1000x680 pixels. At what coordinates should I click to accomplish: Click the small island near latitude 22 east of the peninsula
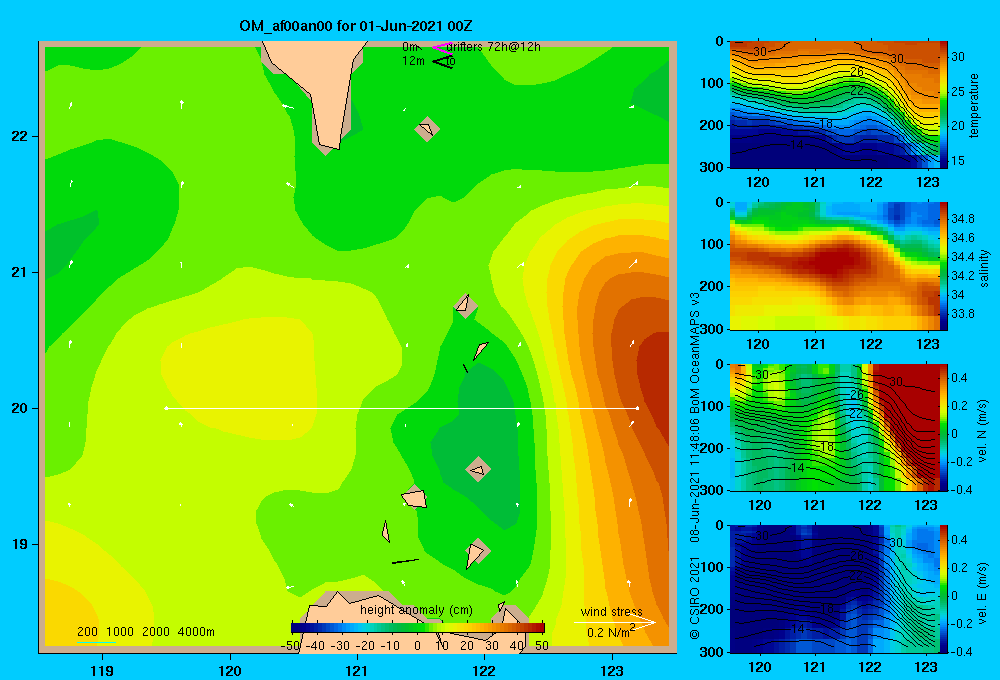[427, 129]
